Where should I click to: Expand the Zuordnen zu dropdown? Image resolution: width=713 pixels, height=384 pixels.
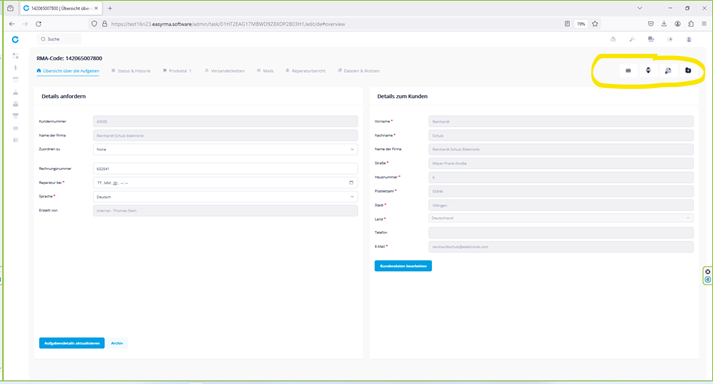pyautogui.click(x=225, y=149)
